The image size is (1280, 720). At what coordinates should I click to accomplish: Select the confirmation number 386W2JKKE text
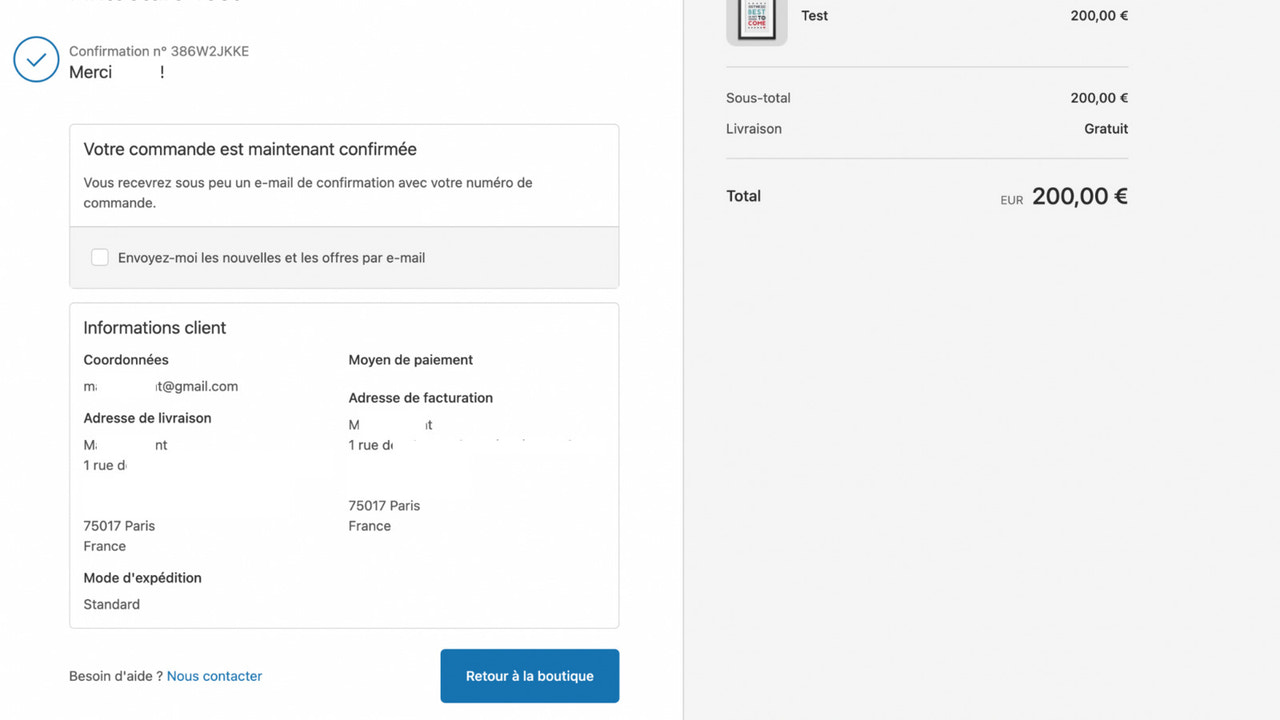click(x=210, y=51)
